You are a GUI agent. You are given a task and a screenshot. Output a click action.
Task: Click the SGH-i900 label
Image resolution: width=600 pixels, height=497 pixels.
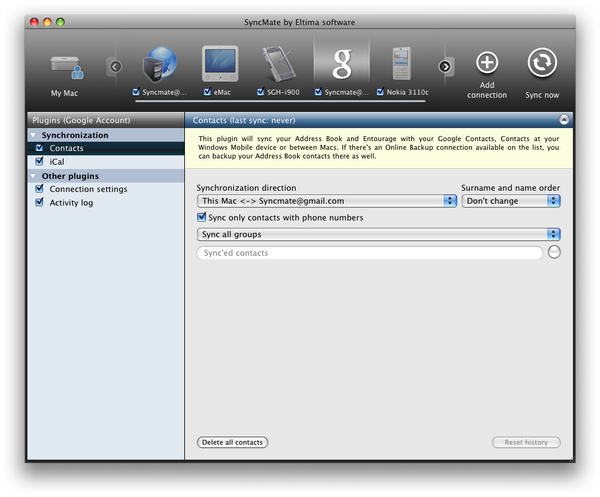(283, 92)
